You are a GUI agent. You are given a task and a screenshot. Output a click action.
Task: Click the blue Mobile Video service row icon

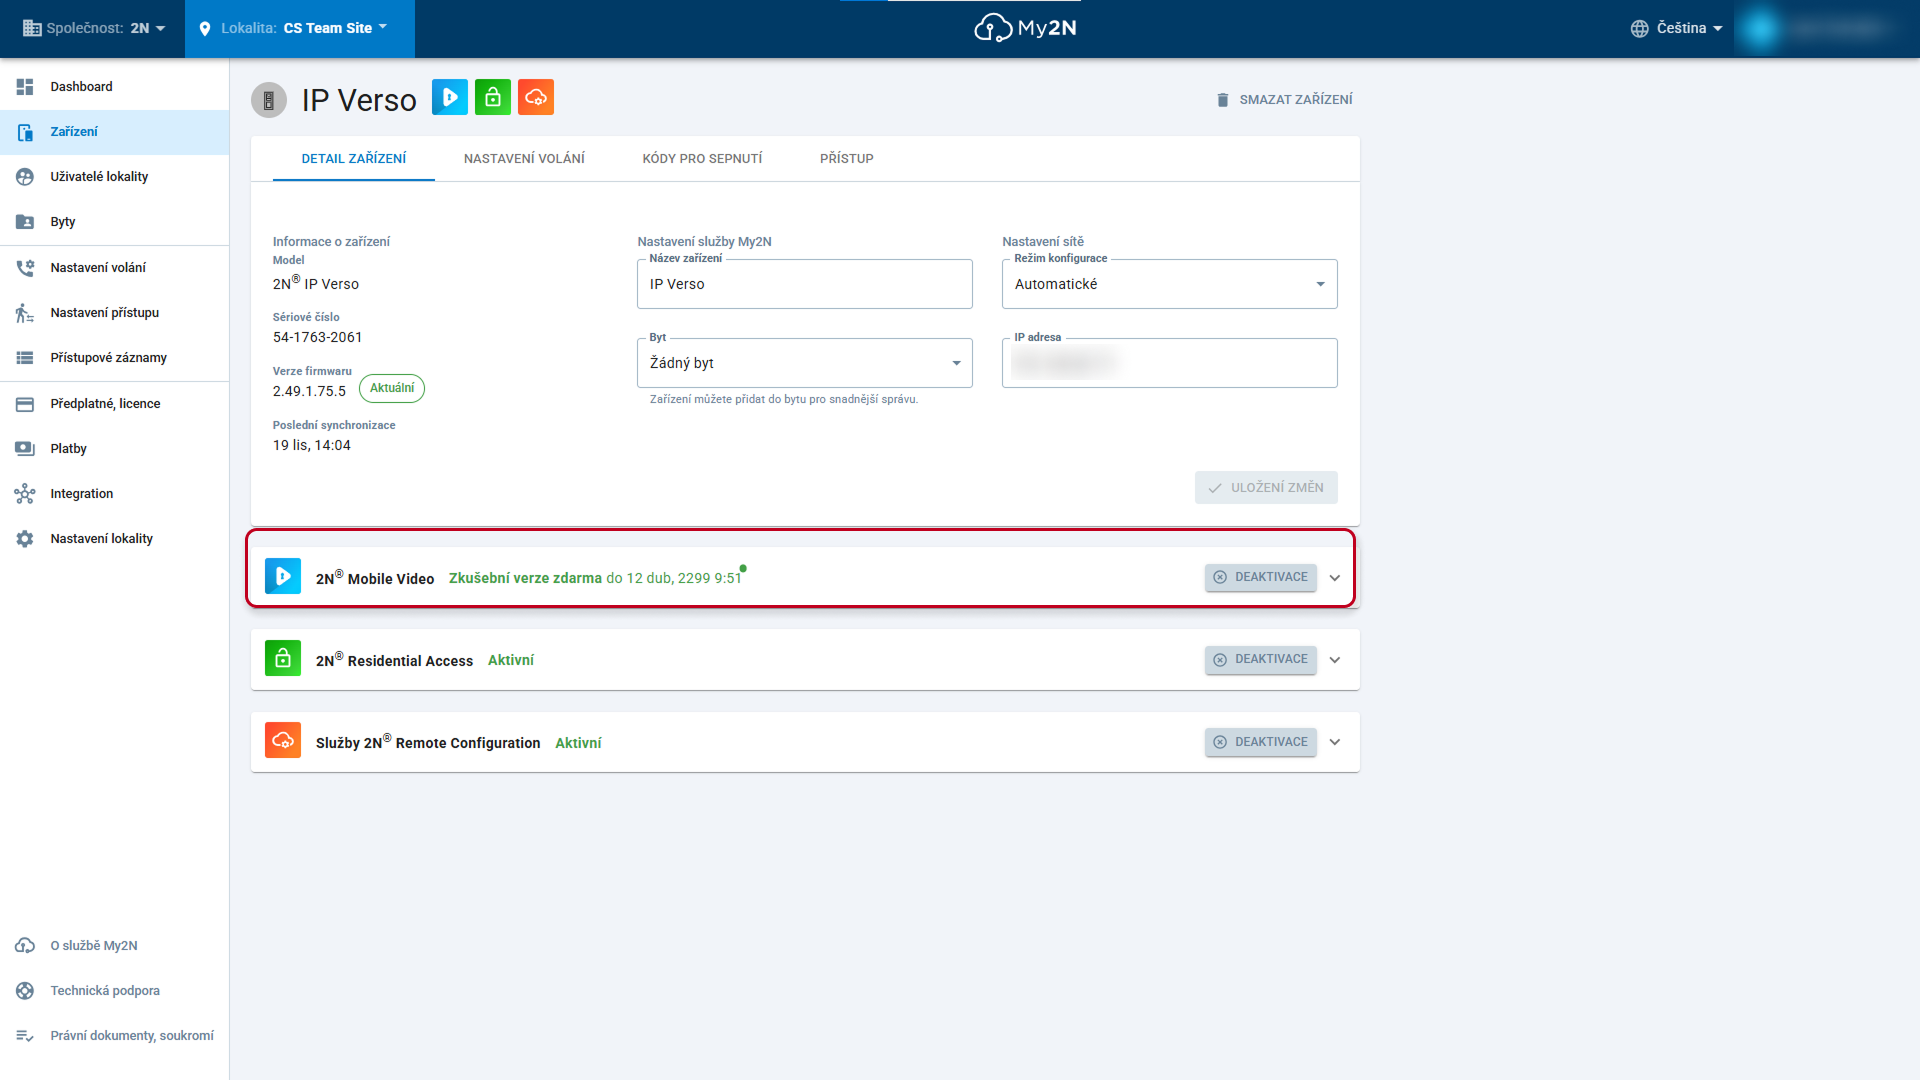[283, 577]
